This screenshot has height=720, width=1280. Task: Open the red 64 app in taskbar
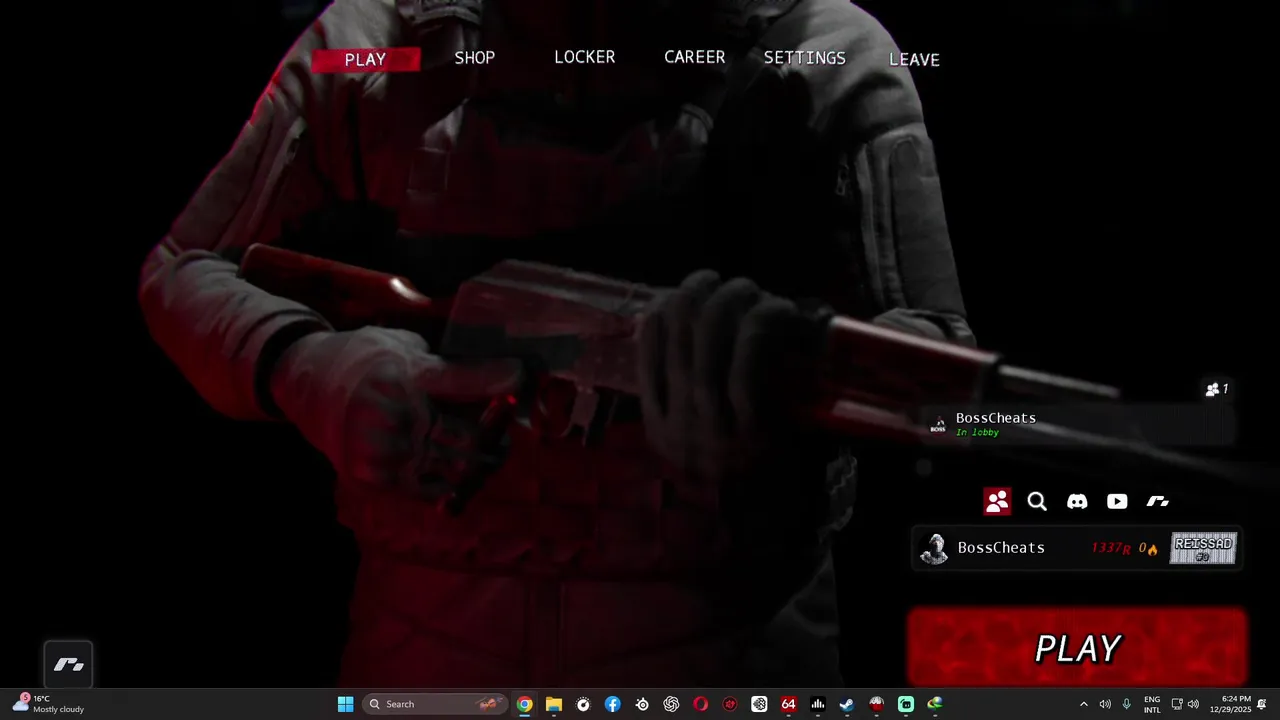point(788,704)
